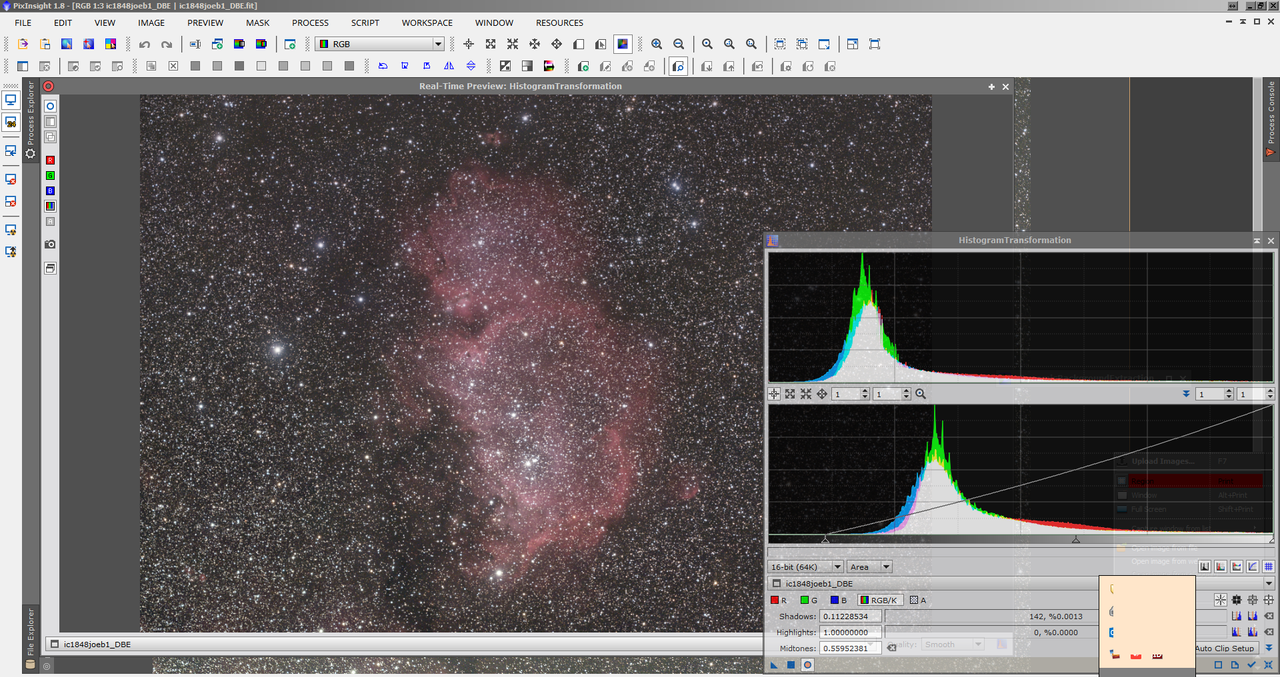Select RGB composite in preview sidebar
This screenshot has height=677, width=1280.
(50, 206)
